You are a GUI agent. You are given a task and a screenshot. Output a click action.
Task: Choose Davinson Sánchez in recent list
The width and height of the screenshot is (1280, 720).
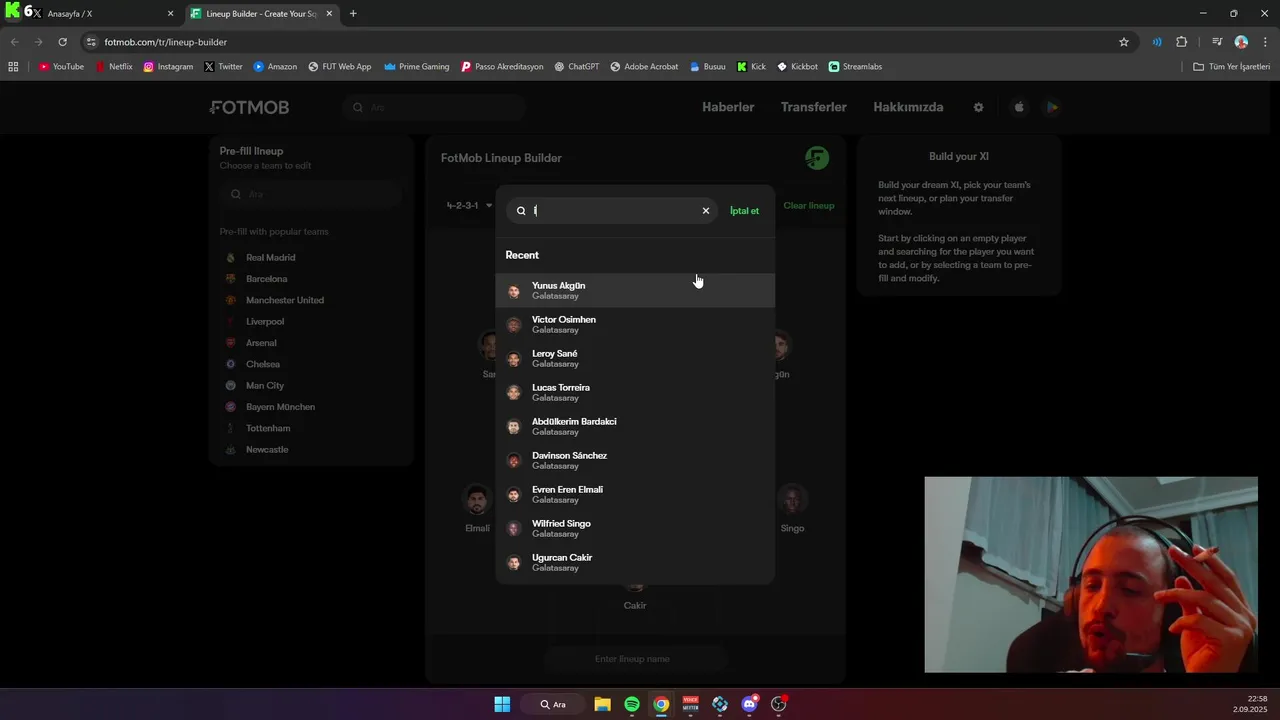pyautogui.click(x=635, y=460)
